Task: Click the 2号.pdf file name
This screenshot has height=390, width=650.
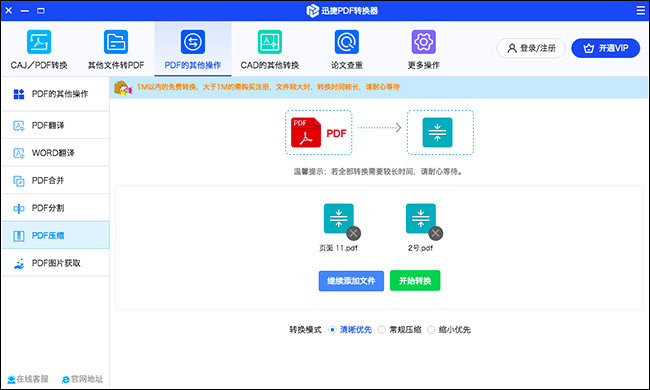Action: click(x=420, y=248)
